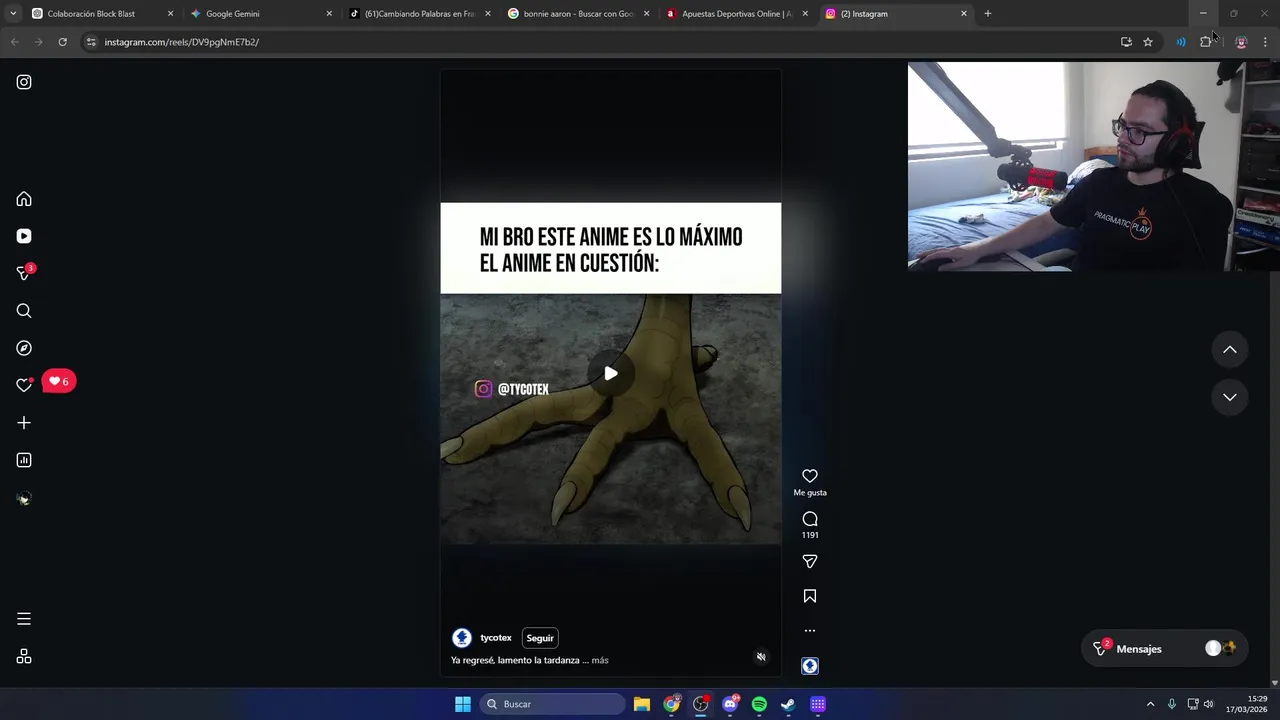The height and width of the screenshot is (720, 1280).
Task: Reload the Instagram page
Action: tap(62, 42)
